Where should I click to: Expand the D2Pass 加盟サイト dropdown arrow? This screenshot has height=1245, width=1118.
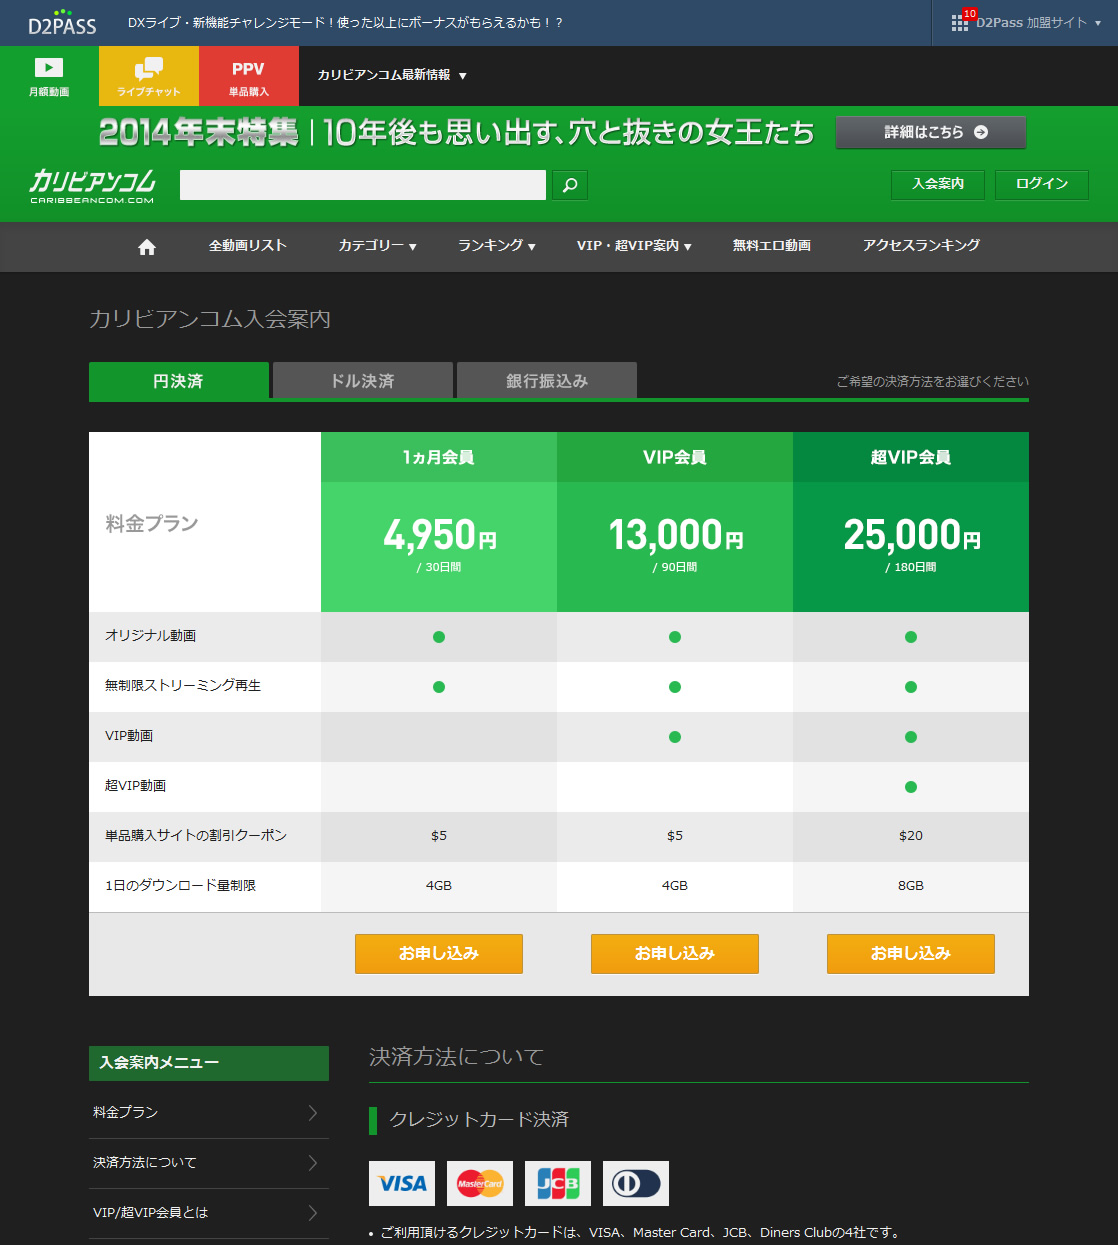(1098, 23)
